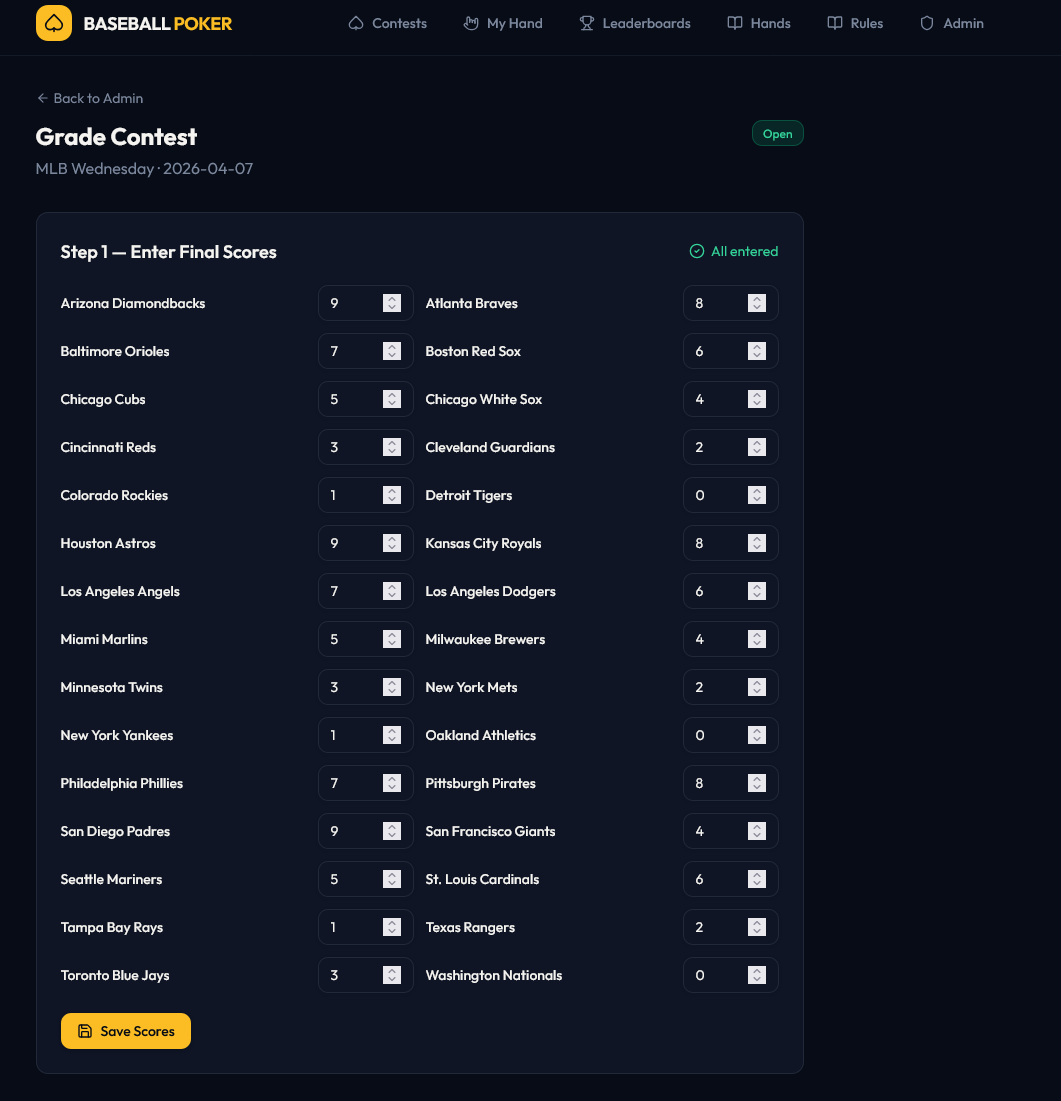The height and width of the screenshot is (1101, 1061).
Task: Follow the Back to Admin link
Action: click(x=97, y=98)
